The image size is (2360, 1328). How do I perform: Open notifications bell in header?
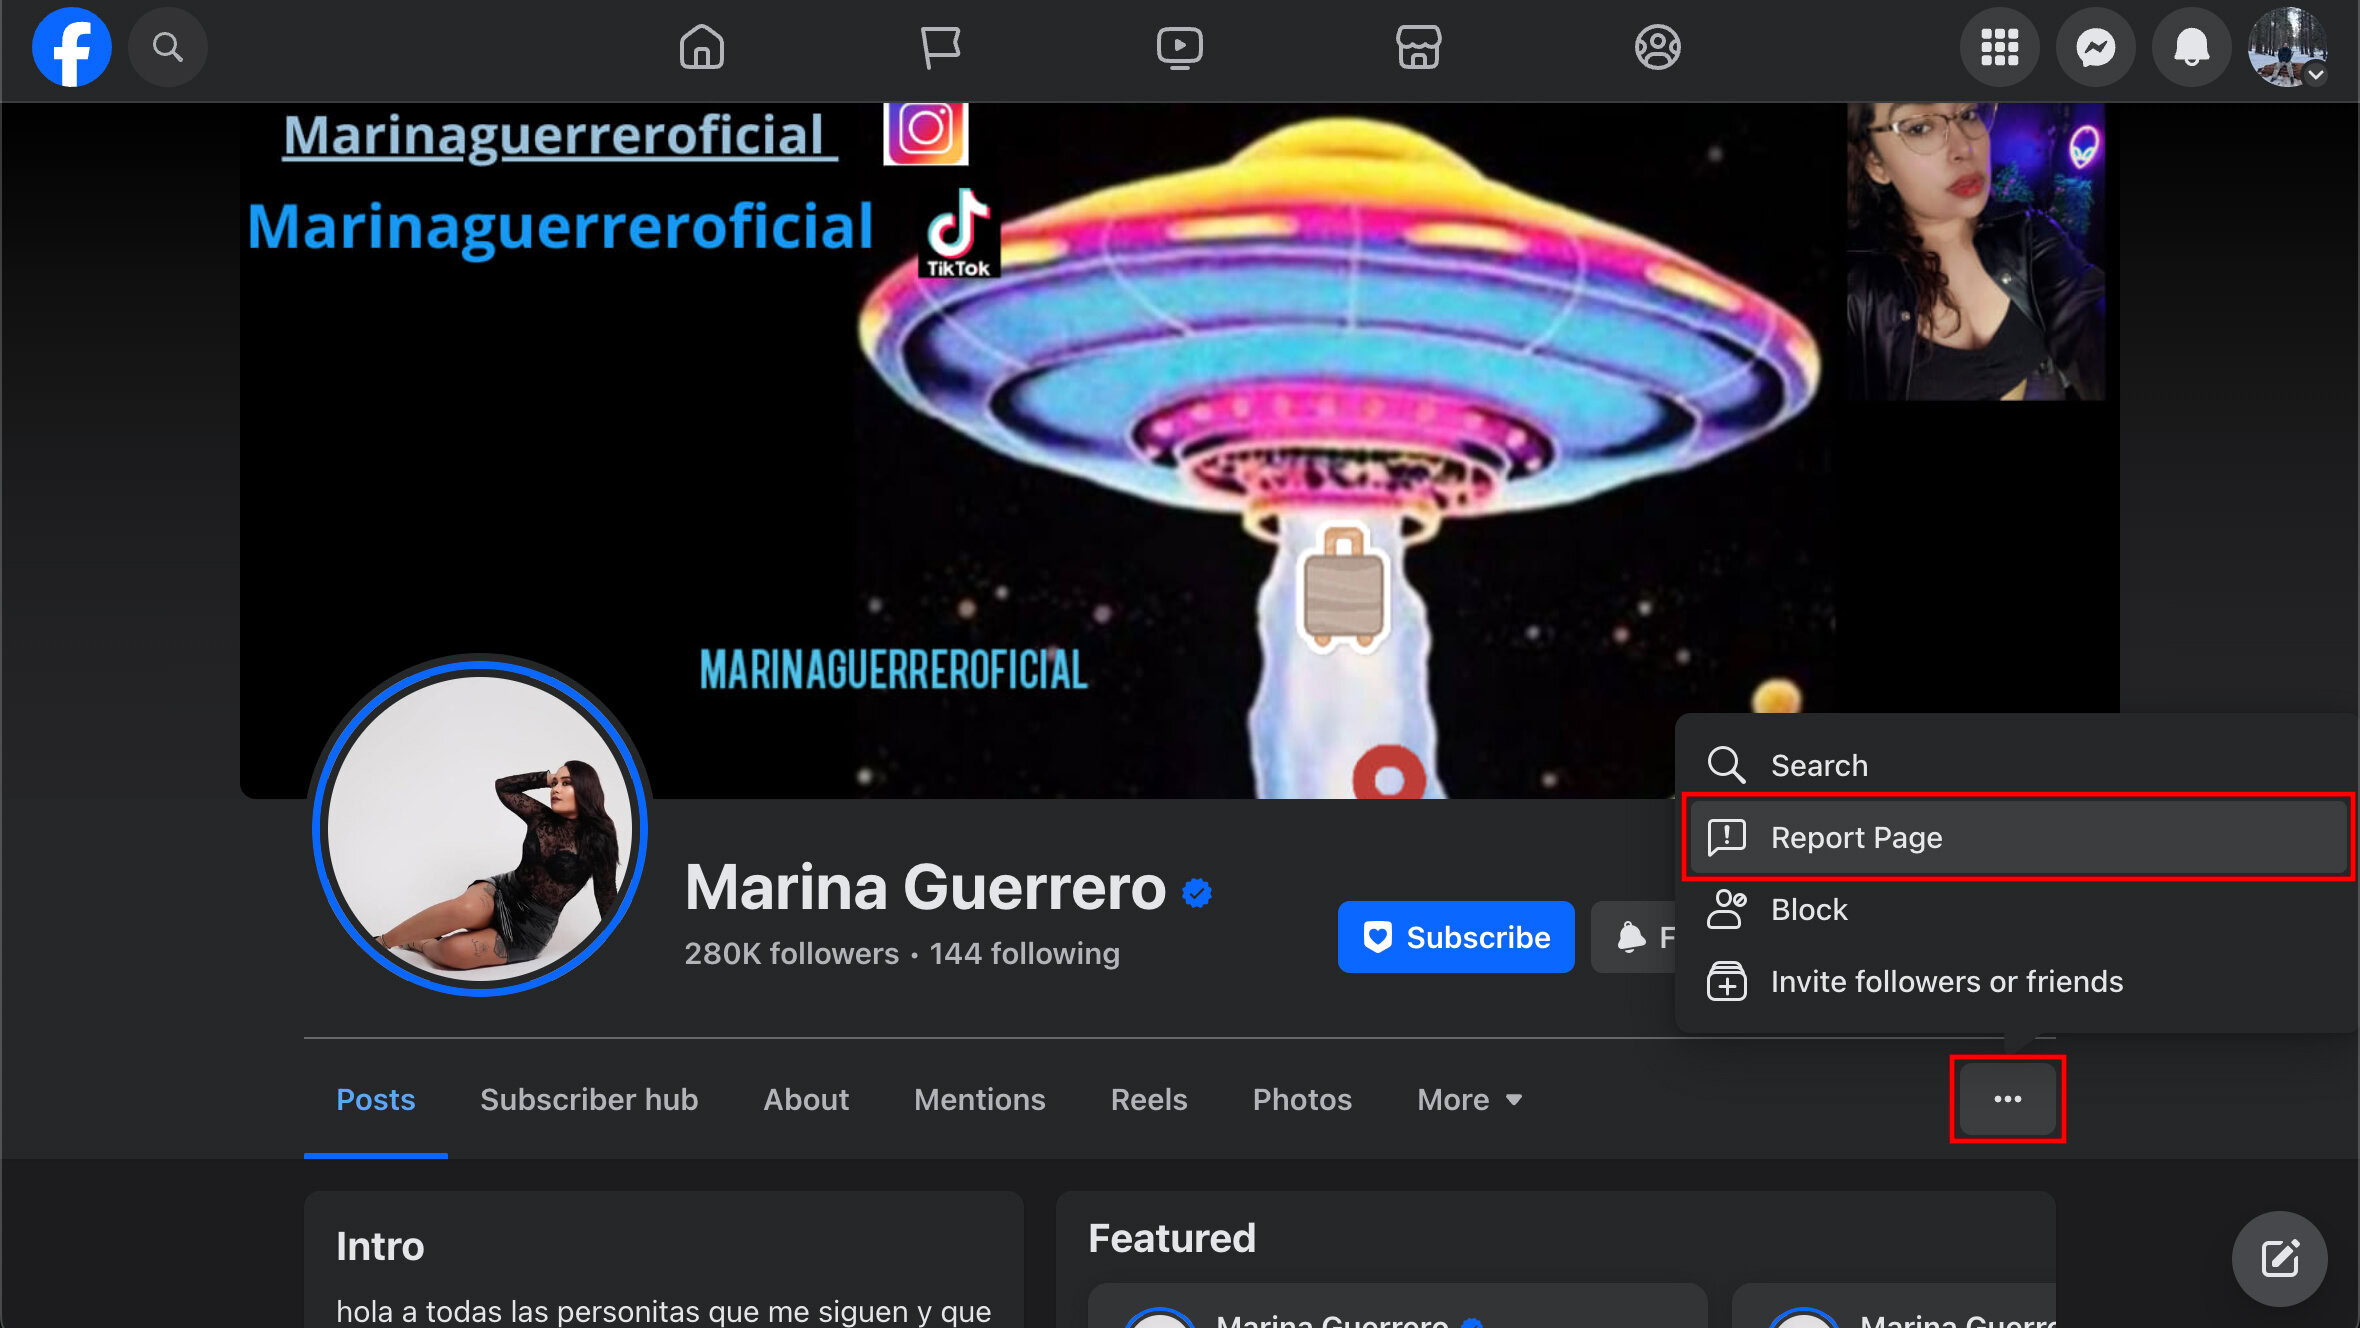coord(2191,47)
